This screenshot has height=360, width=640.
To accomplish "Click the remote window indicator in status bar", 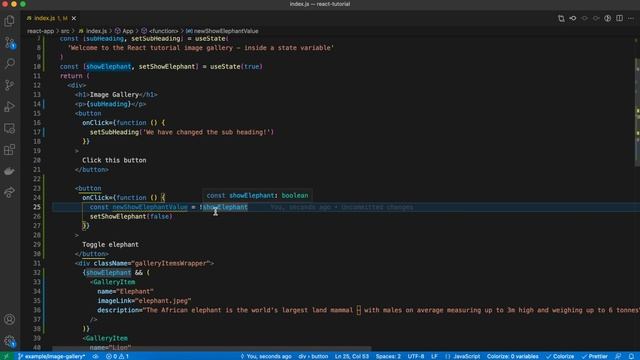I will [6, 356].
